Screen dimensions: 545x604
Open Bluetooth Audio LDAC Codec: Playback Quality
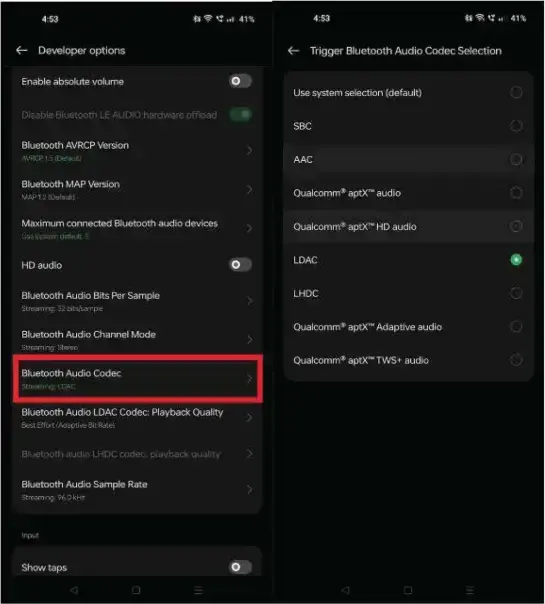138,418
